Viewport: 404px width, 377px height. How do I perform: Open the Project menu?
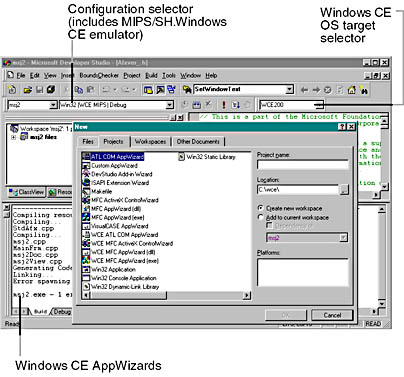132,76
